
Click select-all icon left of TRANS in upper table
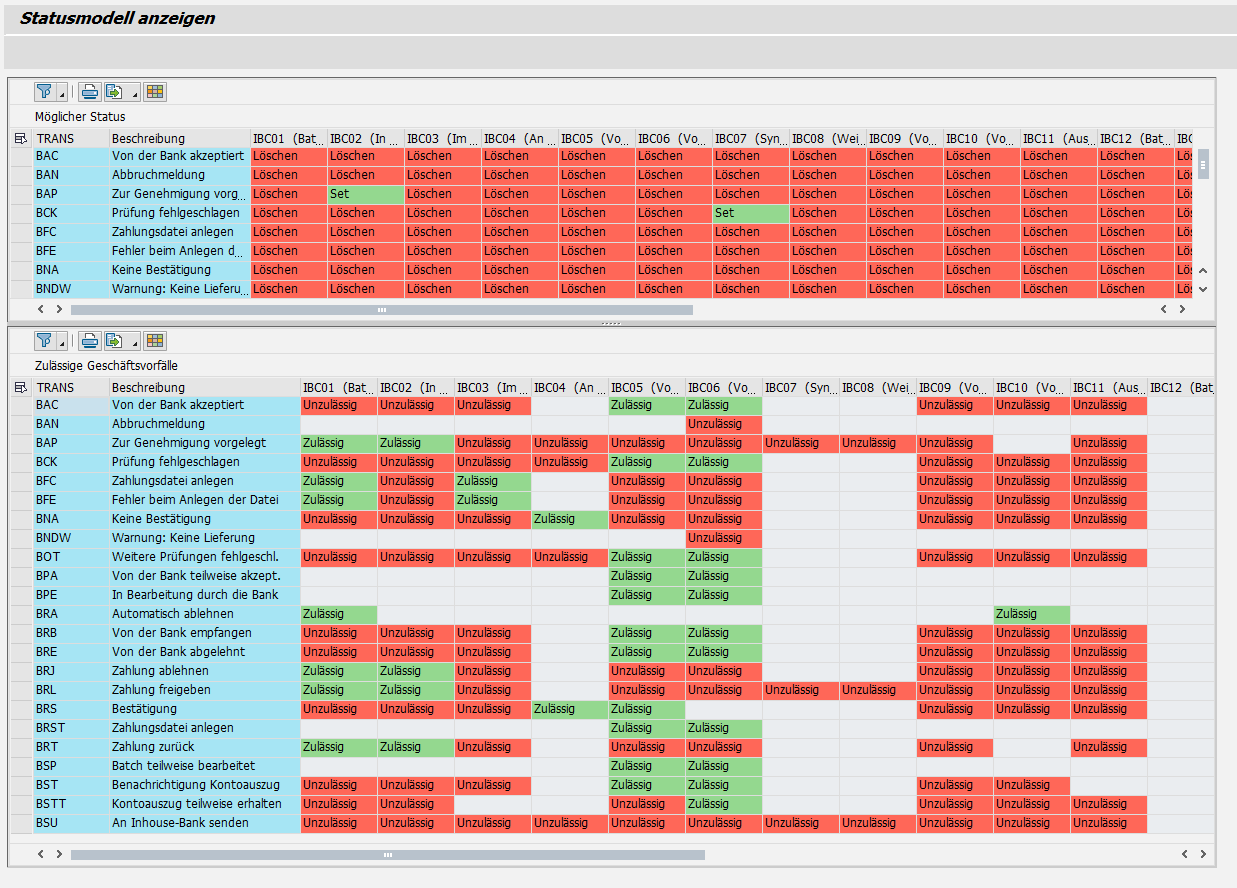(x=21, y=139)
